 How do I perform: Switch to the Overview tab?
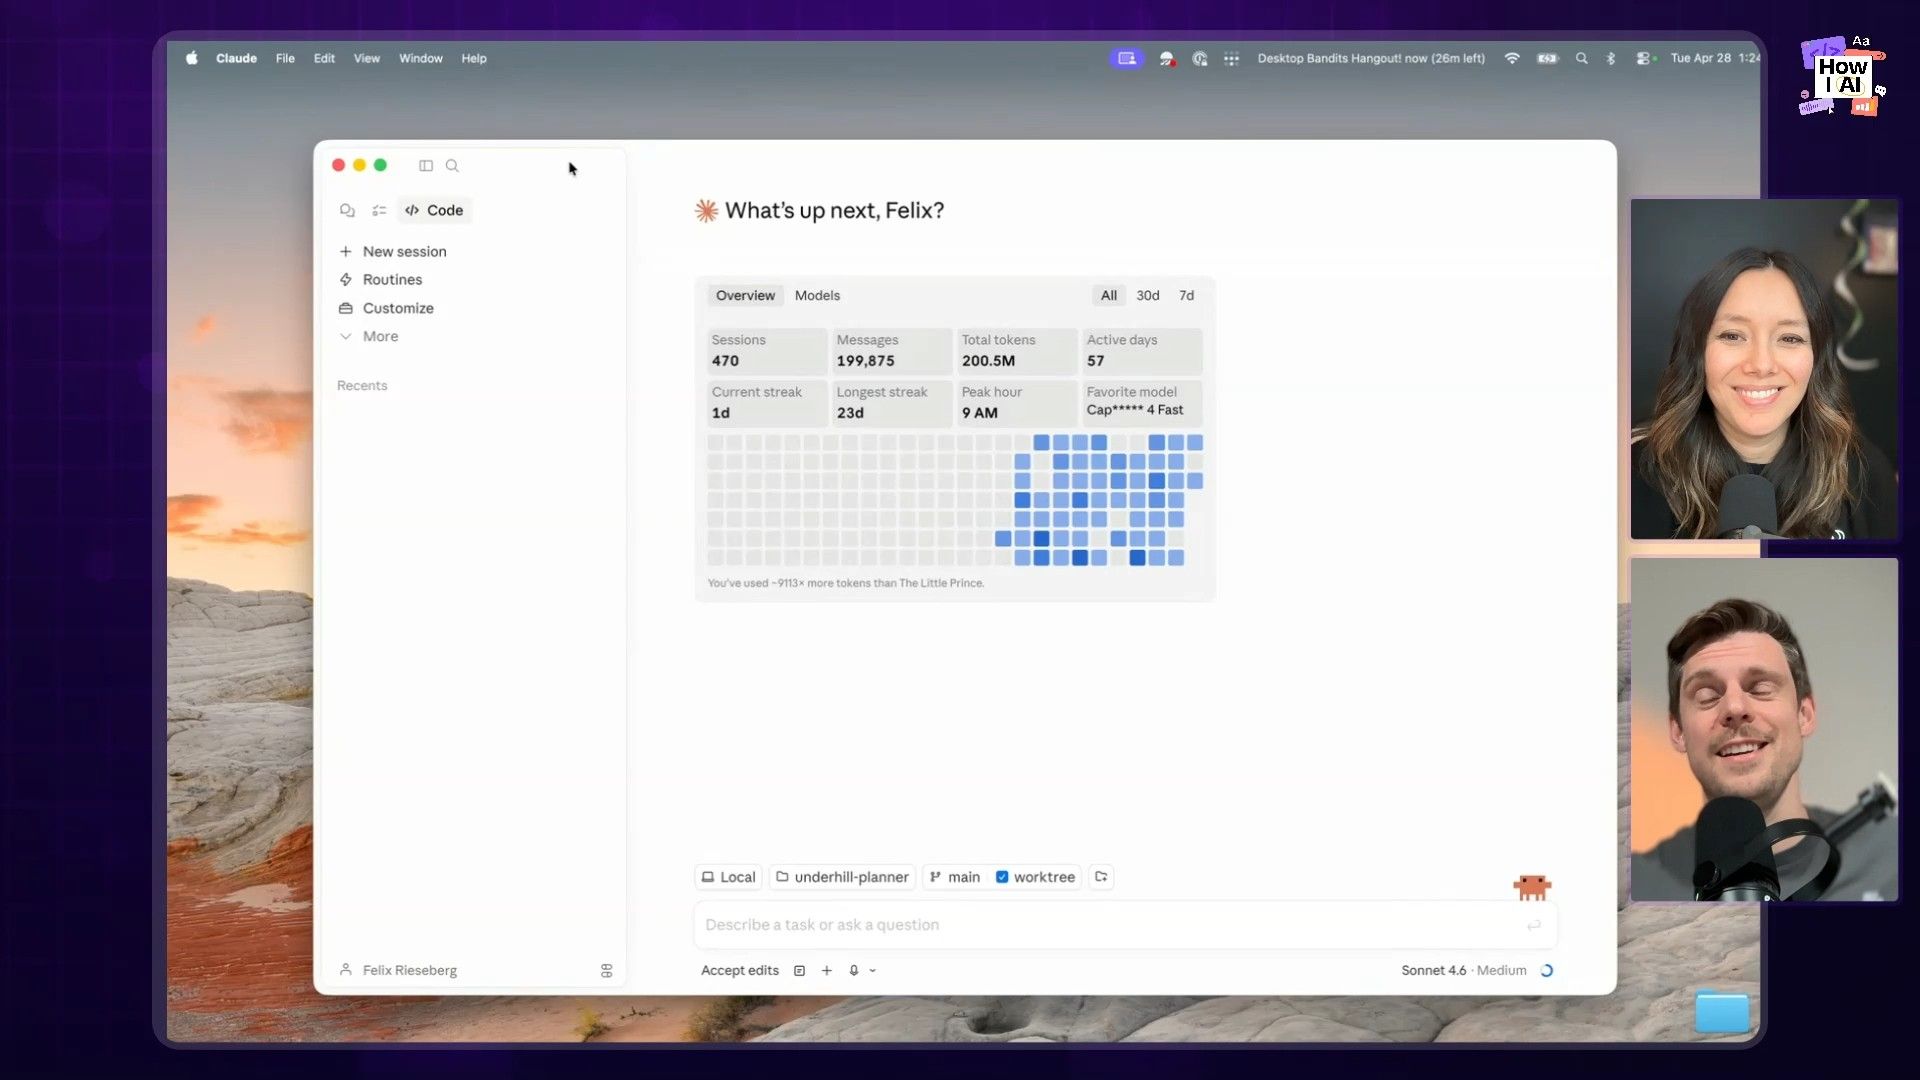click(x=745, y=296)
